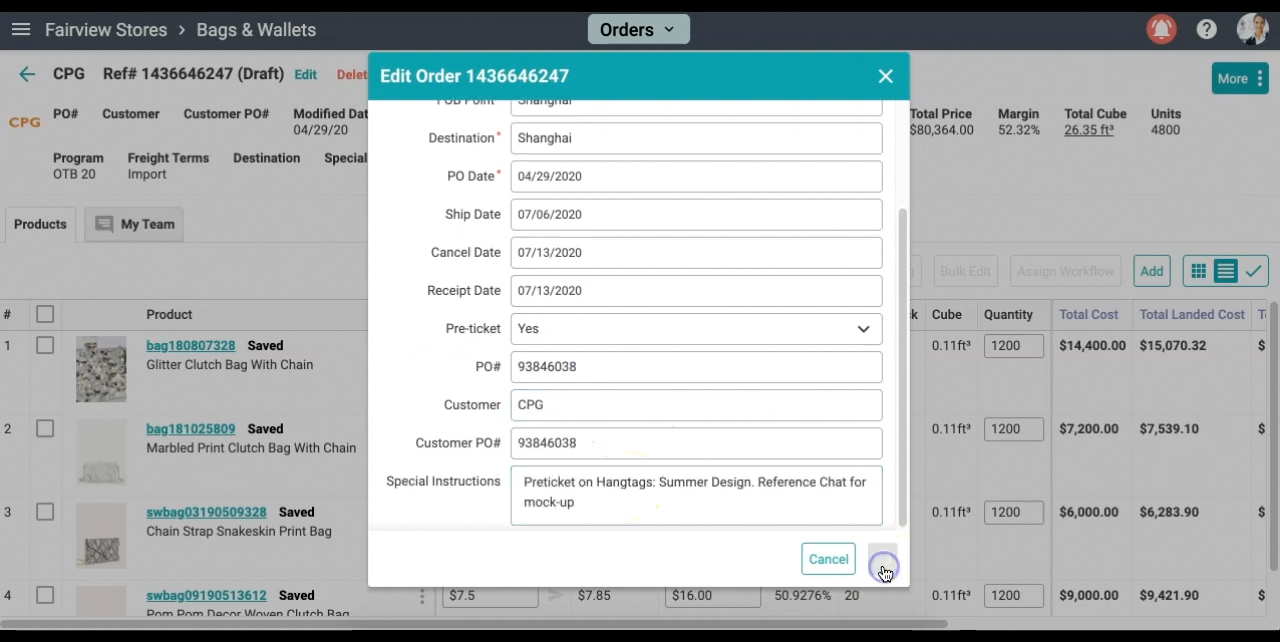Go back using the left arrow

[x=27, y=74]
